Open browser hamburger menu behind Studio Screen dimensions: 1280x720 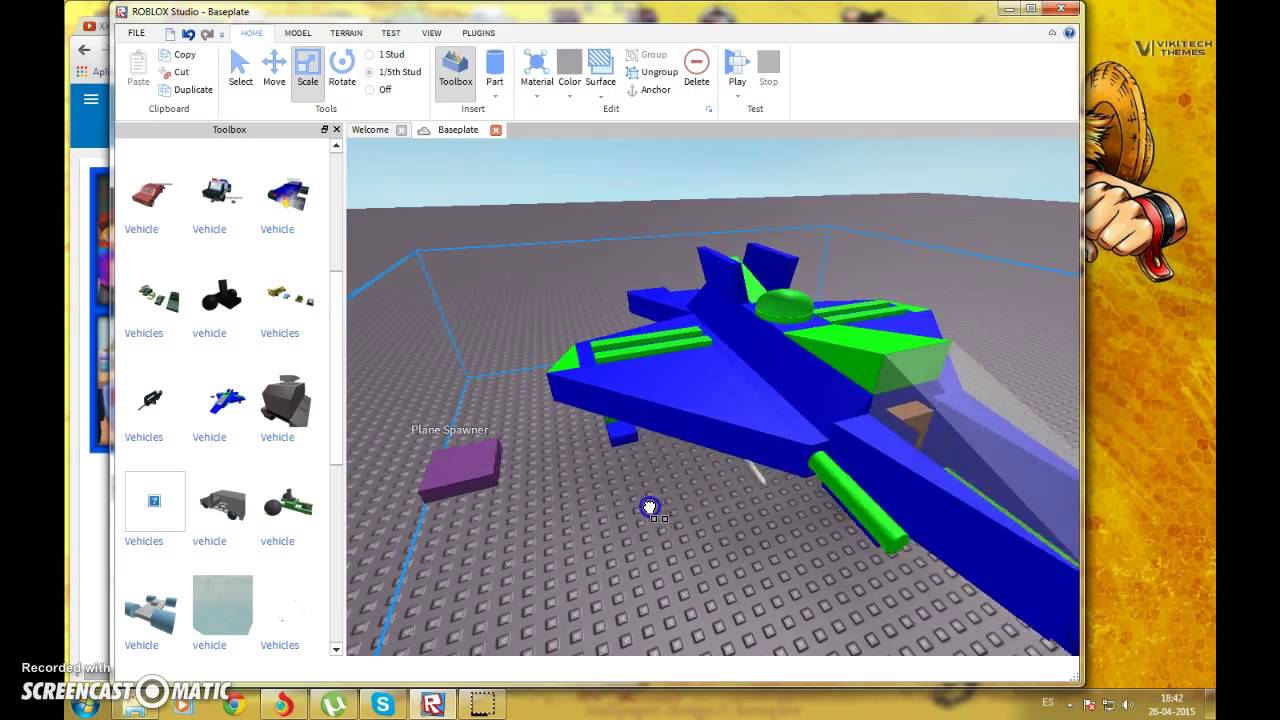[91, 99]
